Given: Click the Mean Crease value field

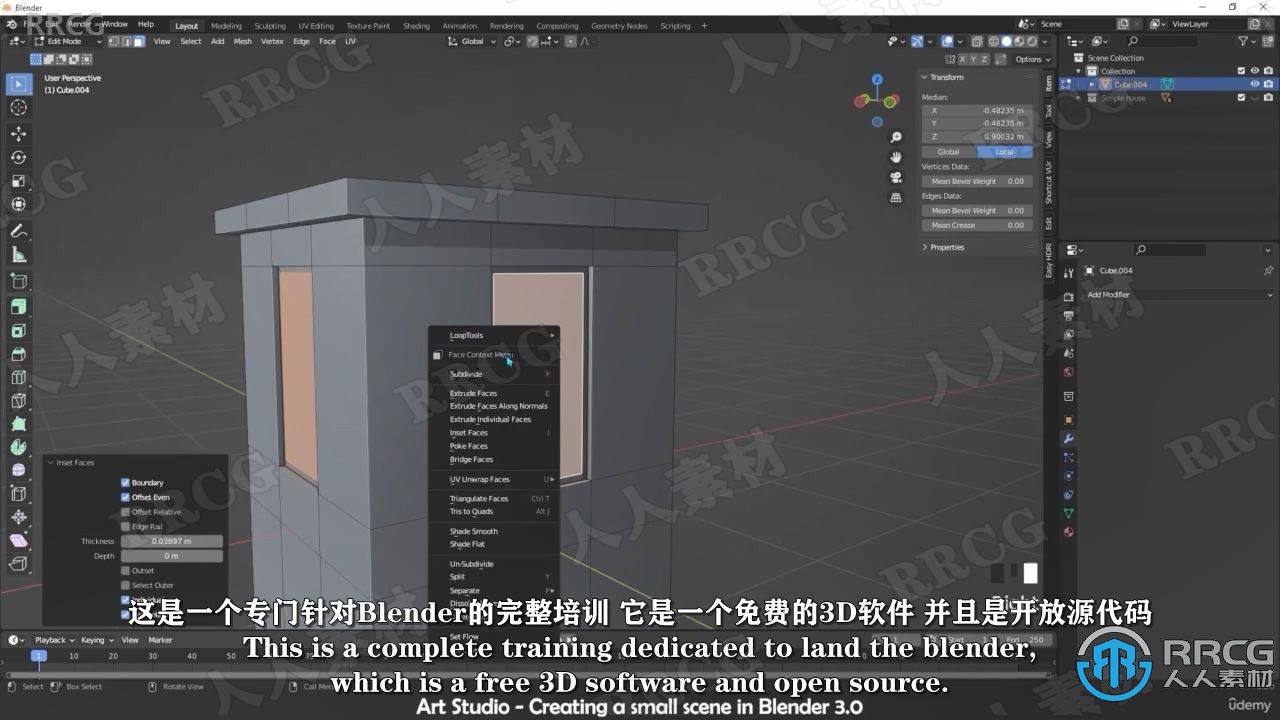Looking at the screenshot, I should (977, 225).
